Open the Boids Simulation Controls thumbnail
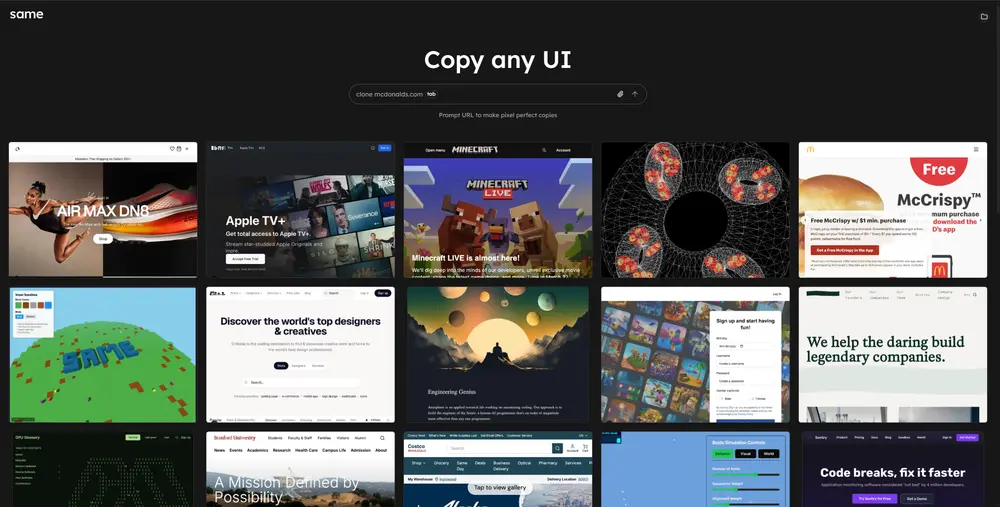Image resolution: width=1000 pixels, height=507 pixels. pos(695,469)
